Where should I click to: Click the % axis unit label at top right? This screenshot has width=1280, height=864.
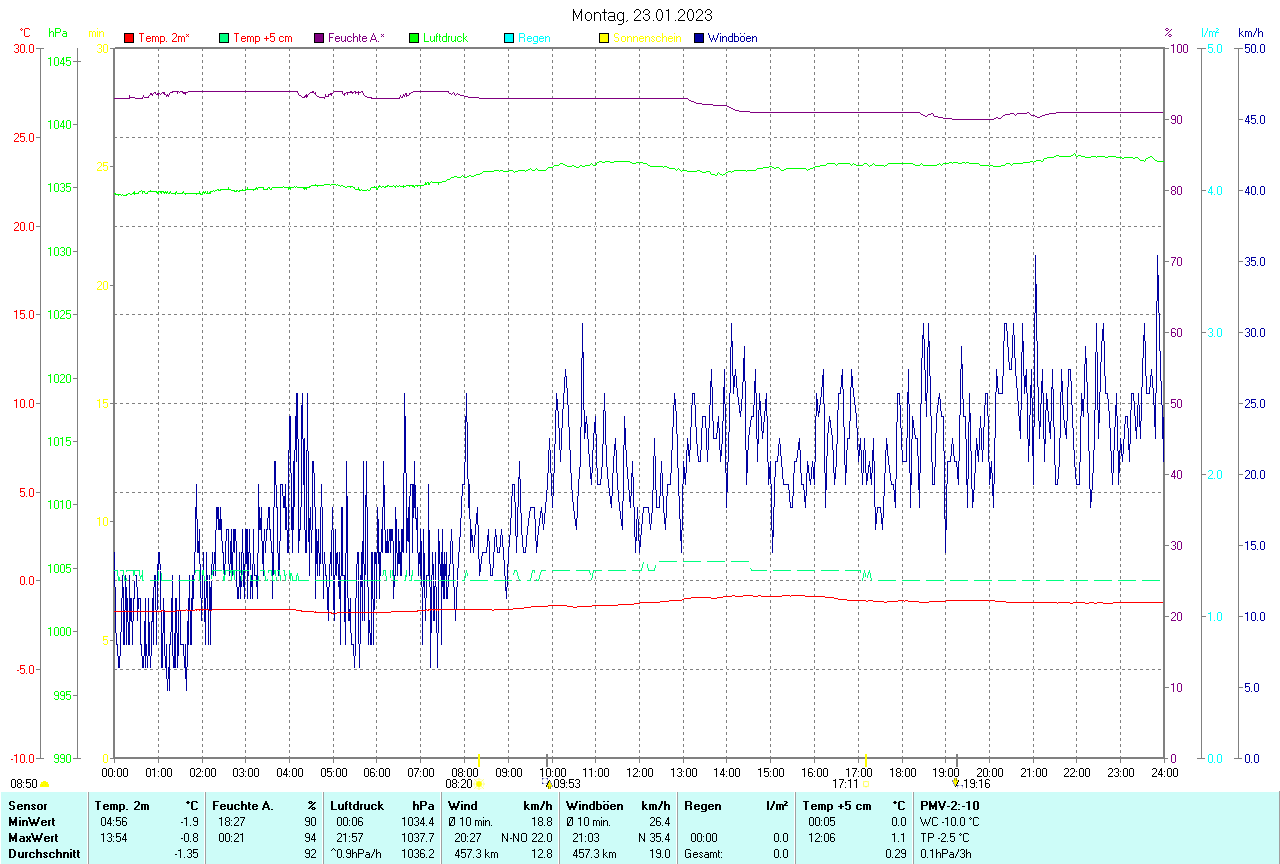pos(1168,33)
